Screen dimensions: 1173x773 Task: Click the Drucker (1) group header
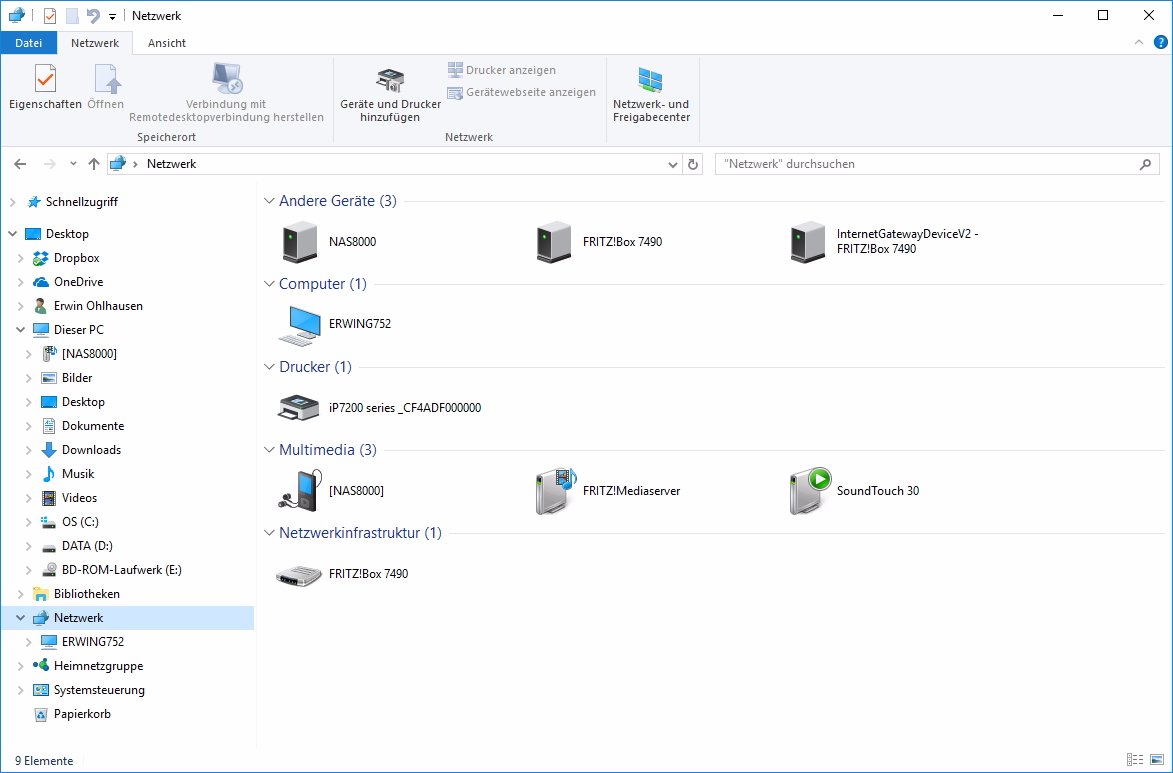[x=315, y=367]
